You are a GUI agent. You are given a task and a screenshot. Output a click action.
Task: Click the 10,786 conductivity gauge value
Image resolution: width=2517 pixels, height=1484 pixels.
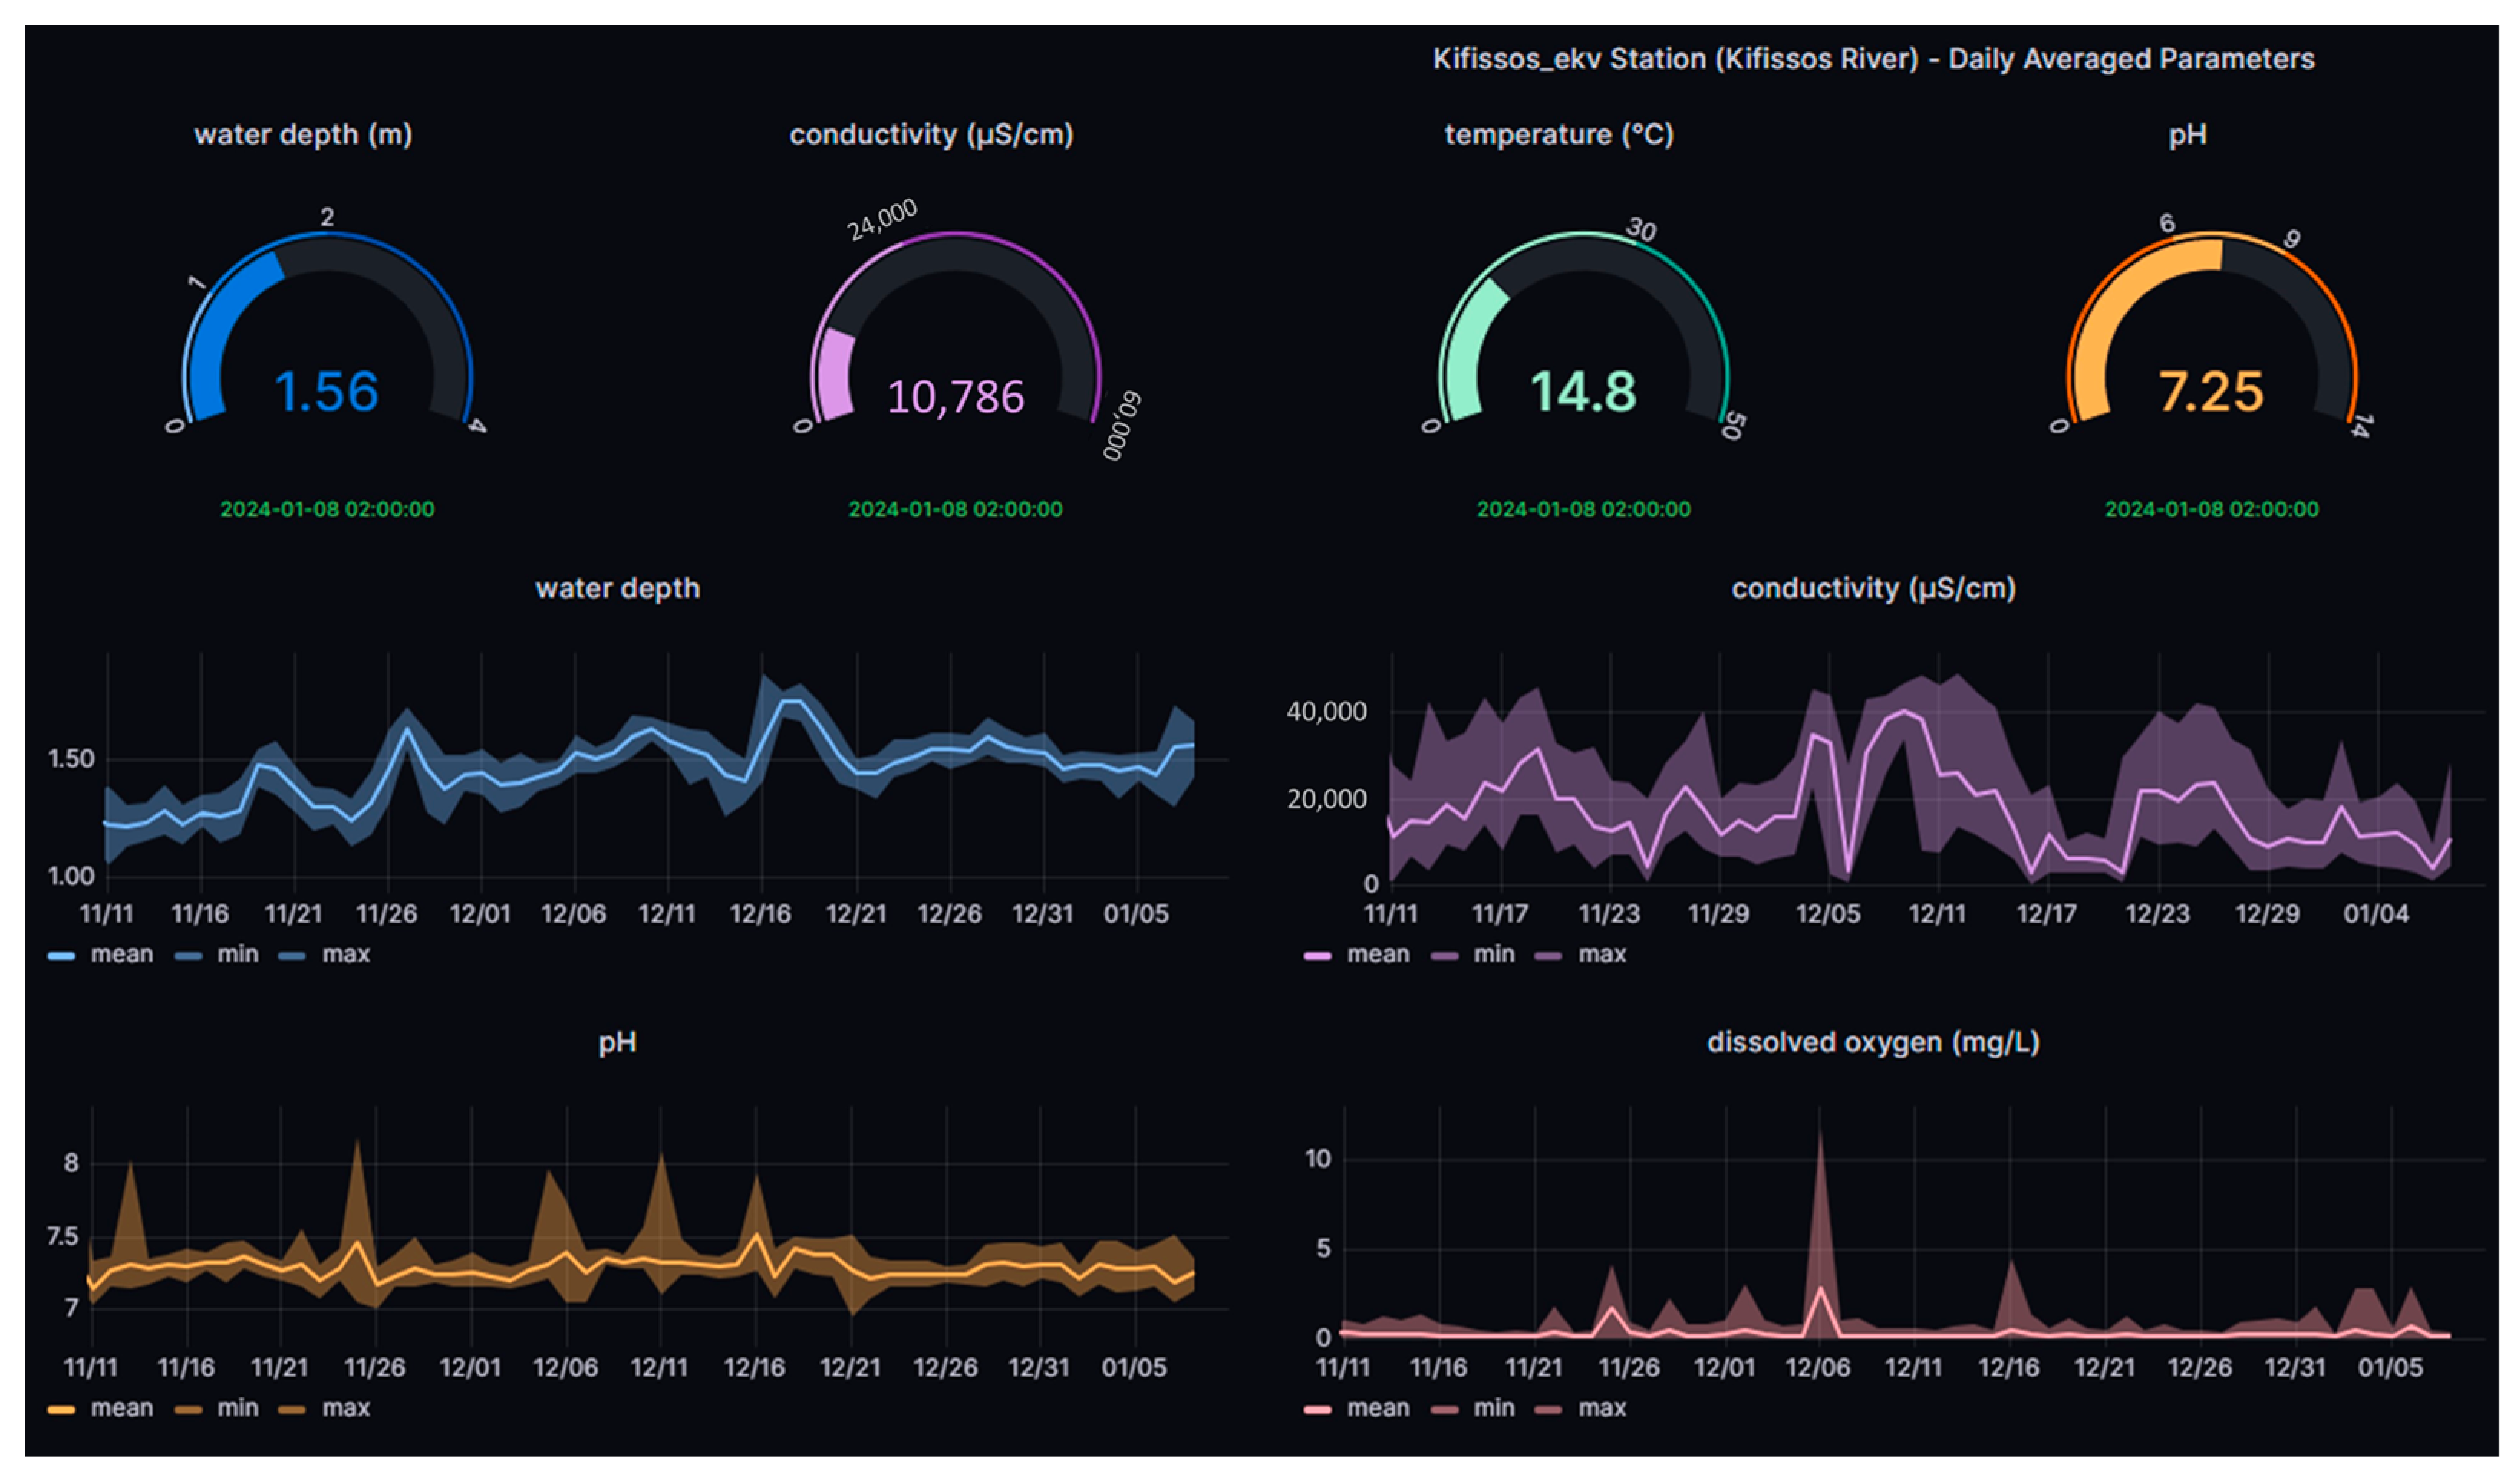click(955, 397)
